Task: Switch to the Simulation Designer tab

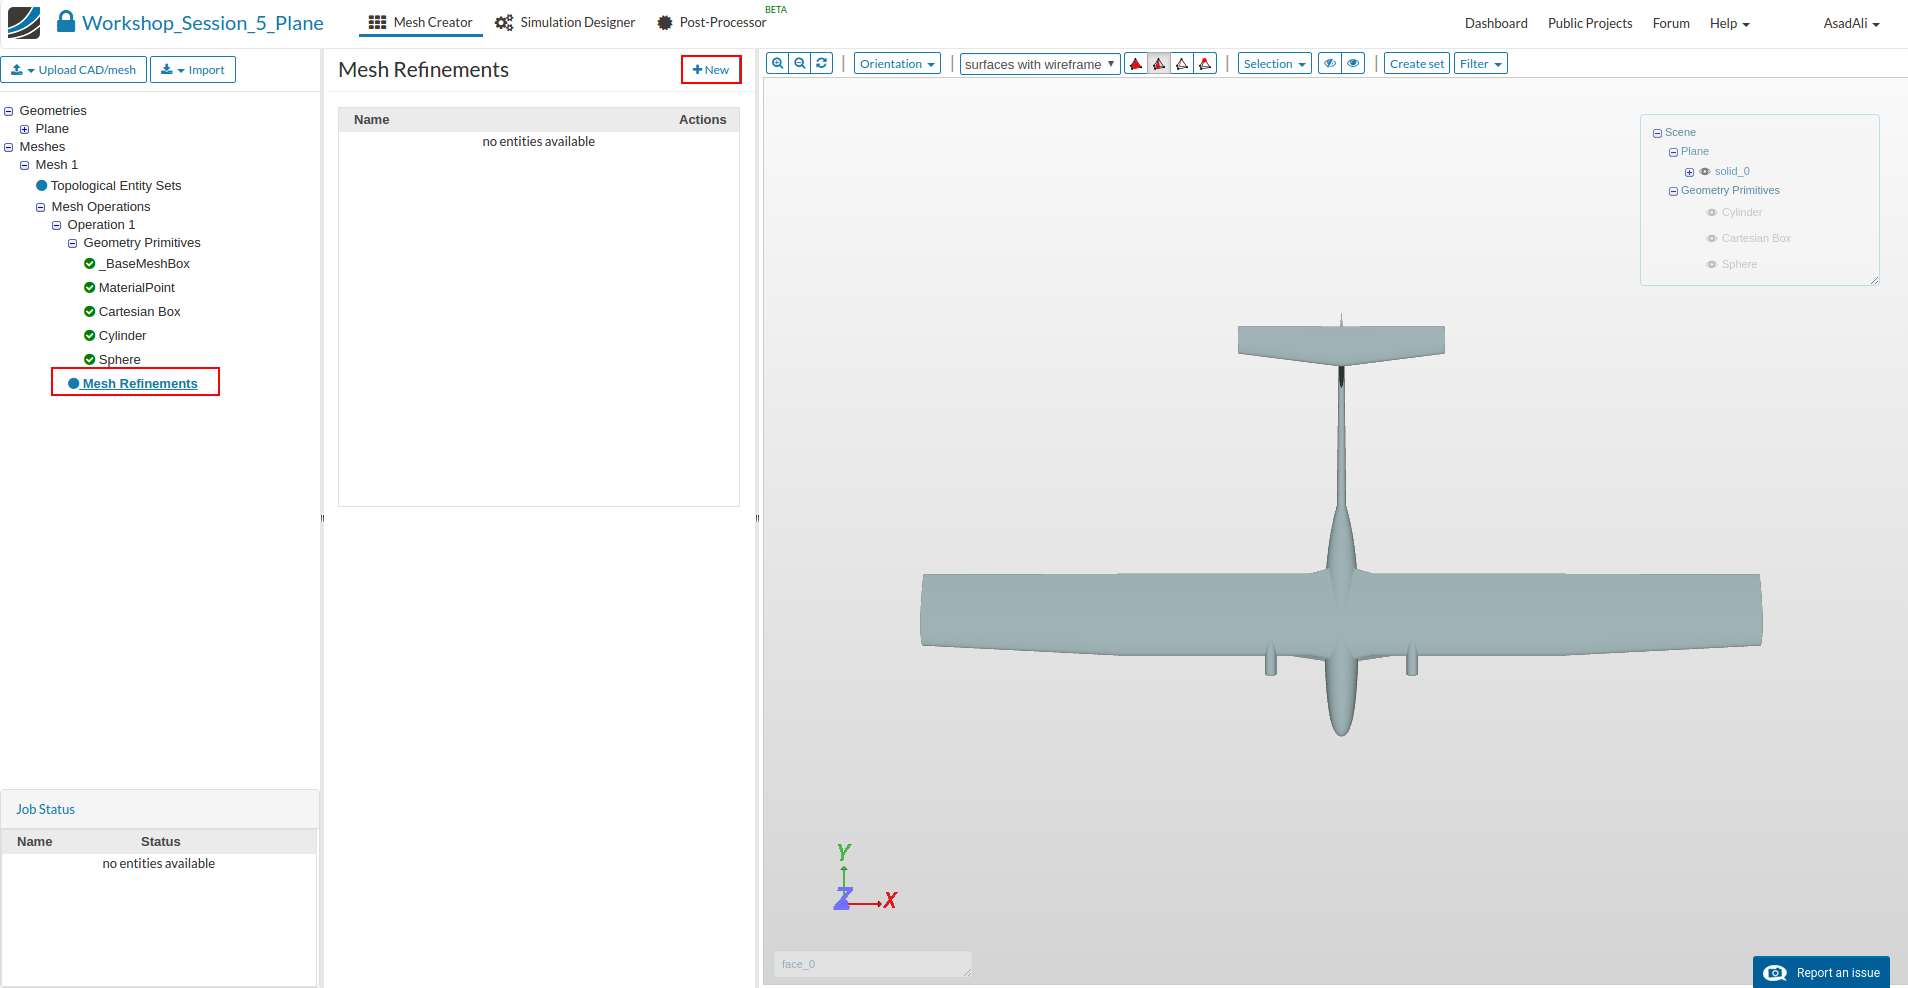Action: pyautogui.click(x=566, y=23)
